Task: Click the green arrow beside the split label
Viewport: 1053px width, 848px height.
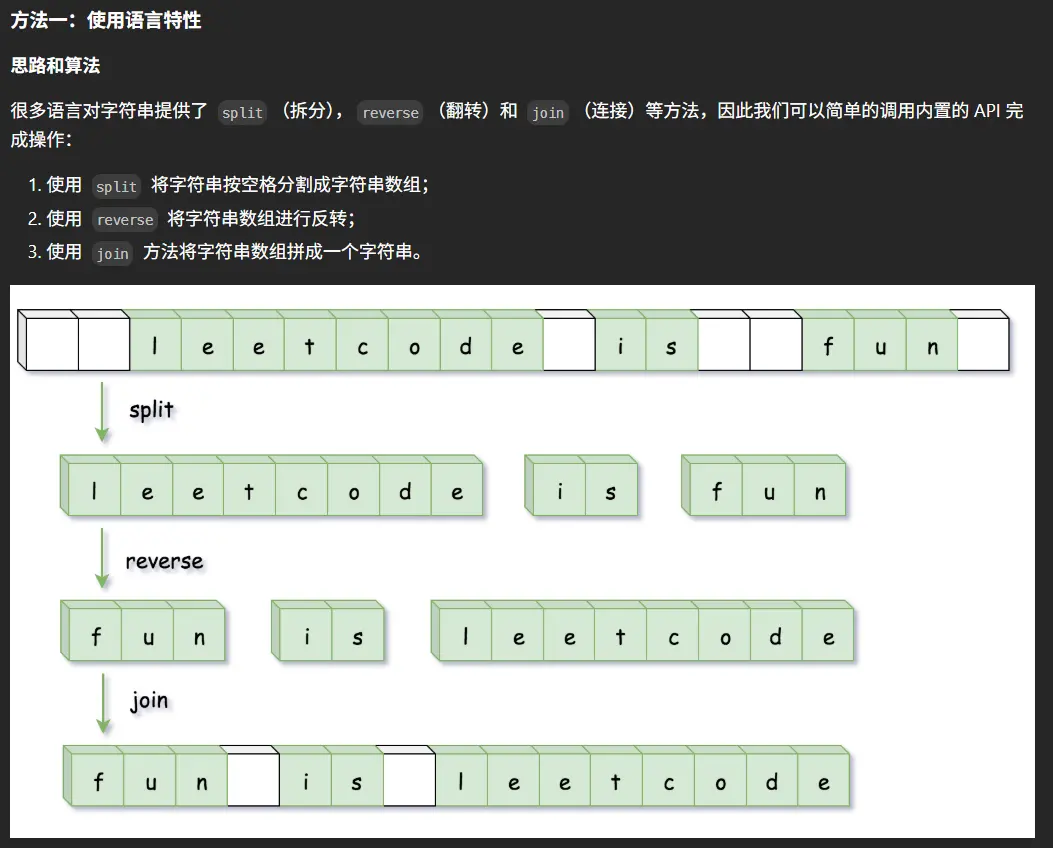Action: (x=102, y=409)
